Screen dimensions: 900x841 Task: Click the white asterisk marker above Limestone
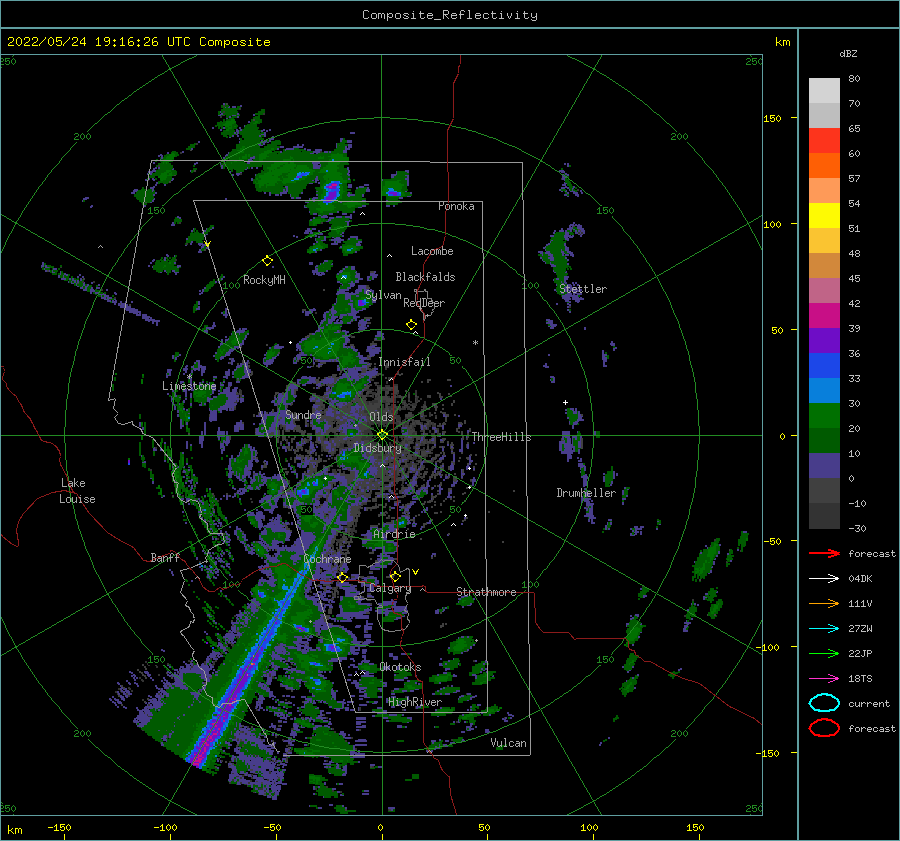[x=189, y=377]
